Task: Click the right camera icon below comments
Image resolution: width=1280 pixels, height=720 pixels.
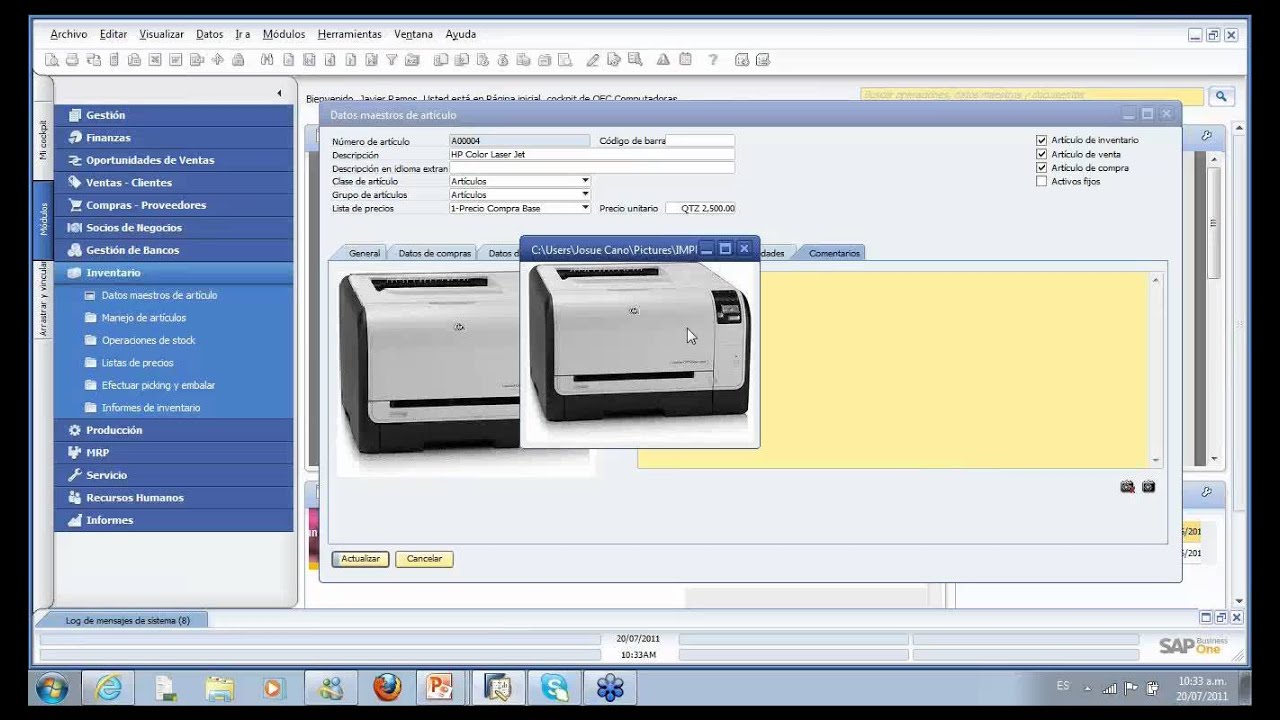Action: 1148,487
